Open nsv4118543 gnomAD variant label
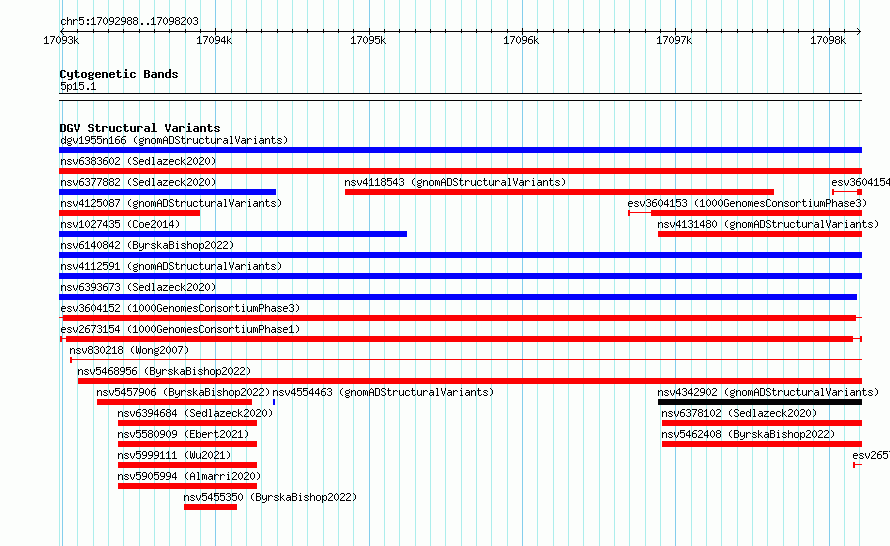This screenshot has height=546, width=890. (455, 182)
